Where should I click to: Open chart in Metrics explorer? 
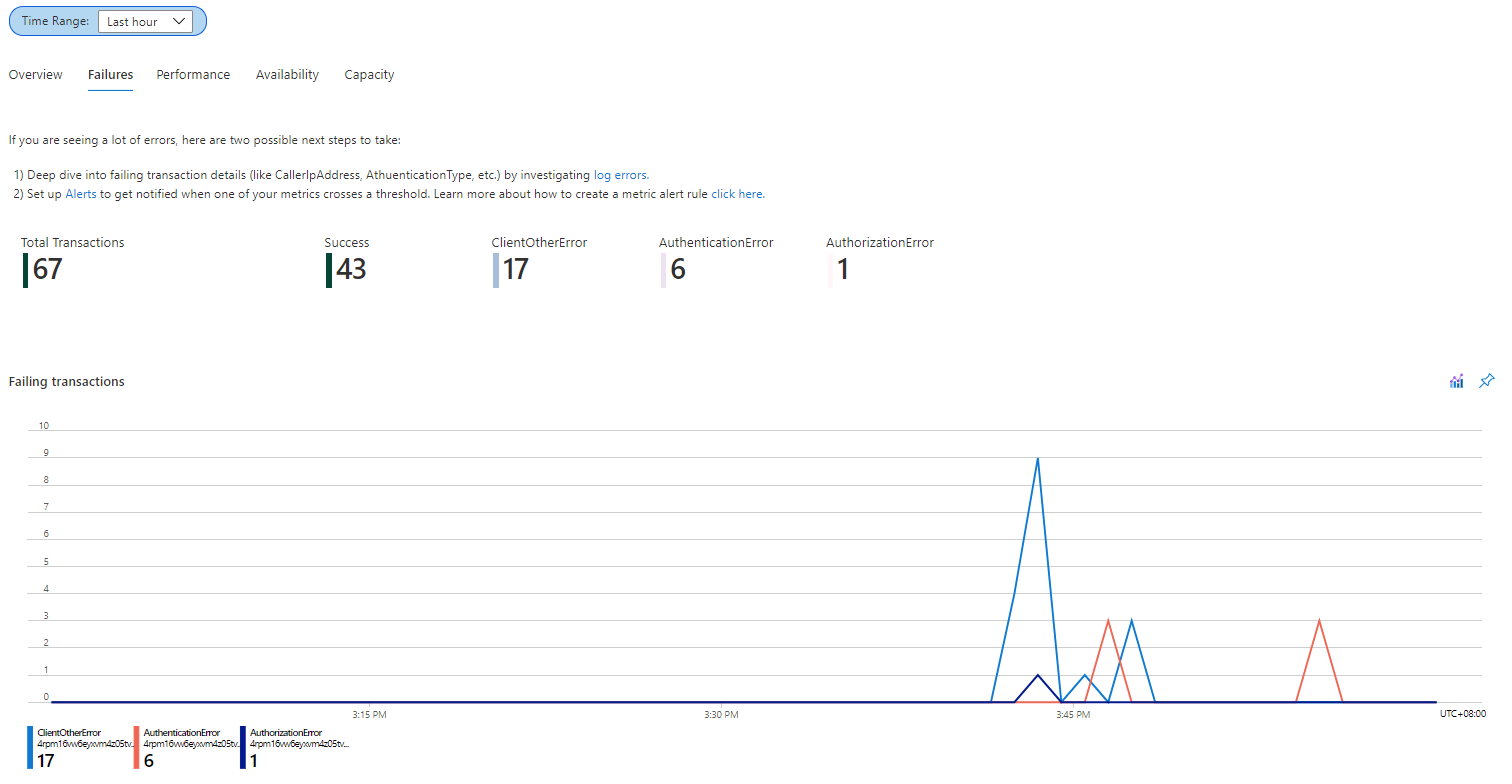coord(1456,381)
